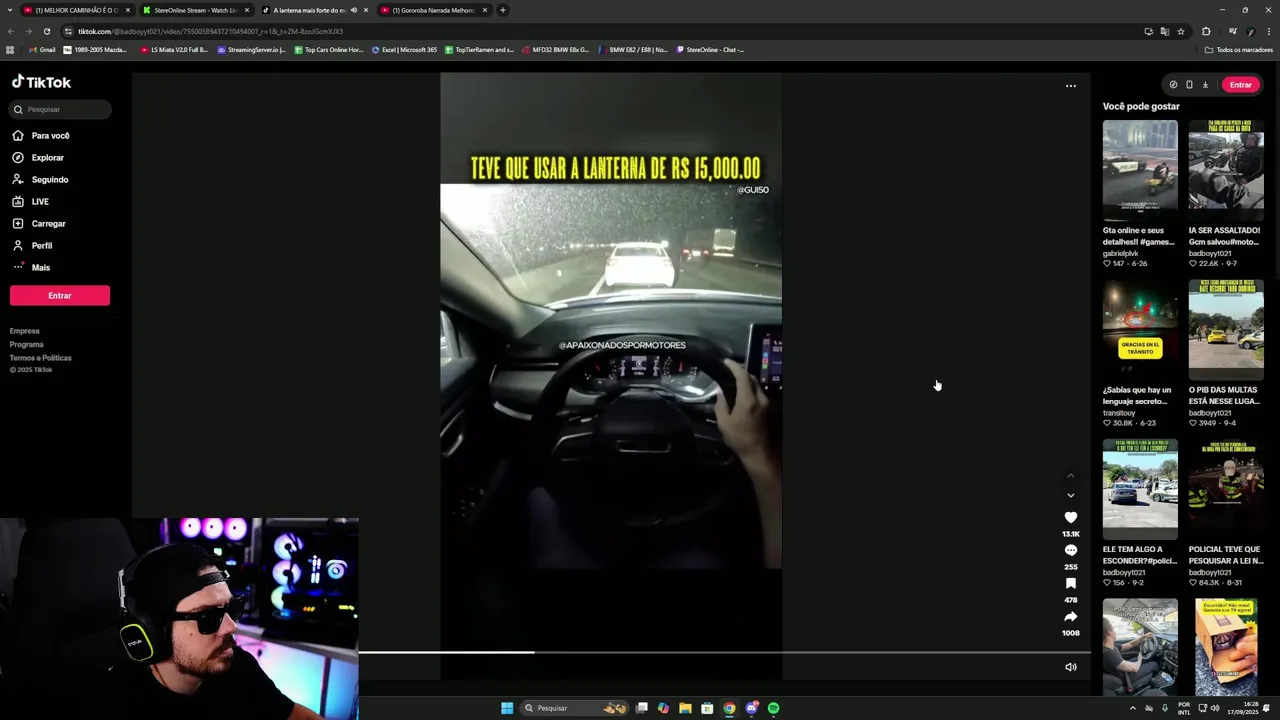
Task: Reload the page
Action: point(46,31)
